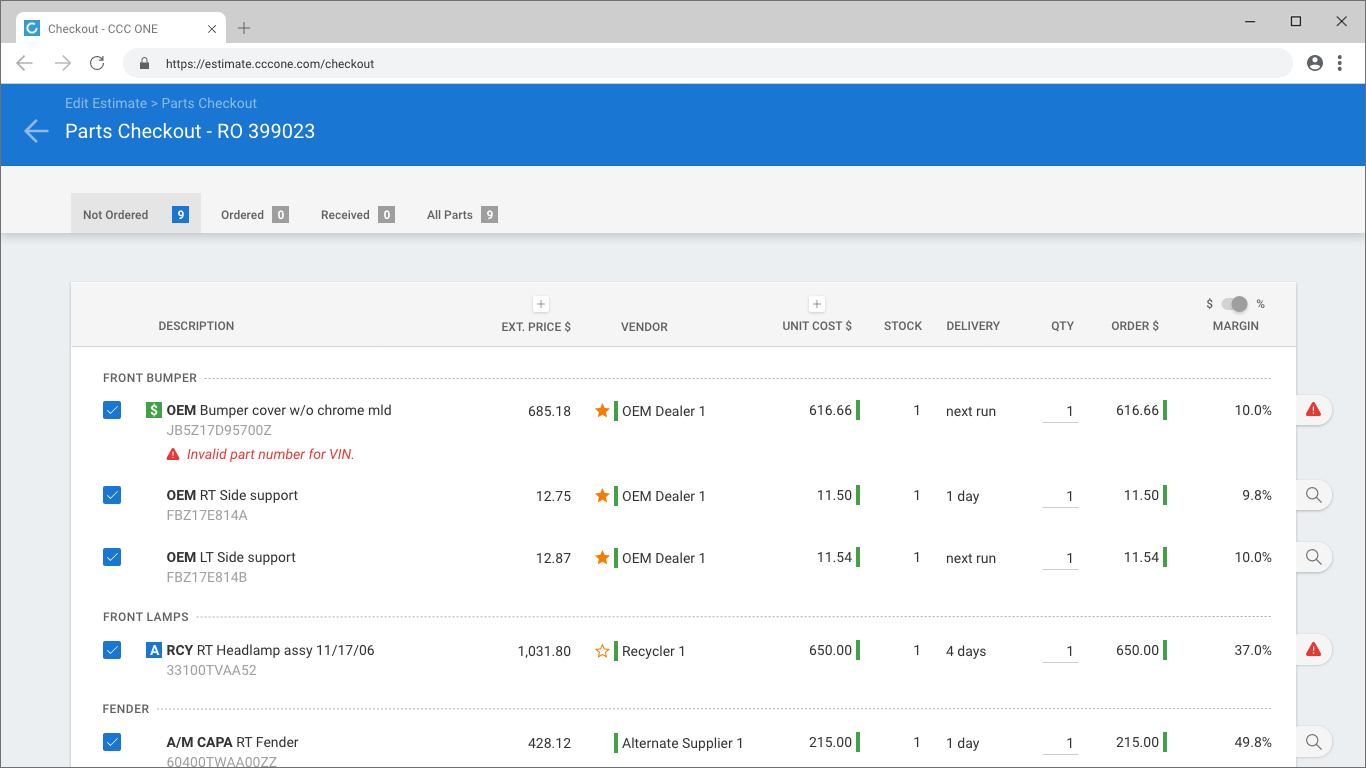Click search icon for RT Fender row

tap(1314, 742)
